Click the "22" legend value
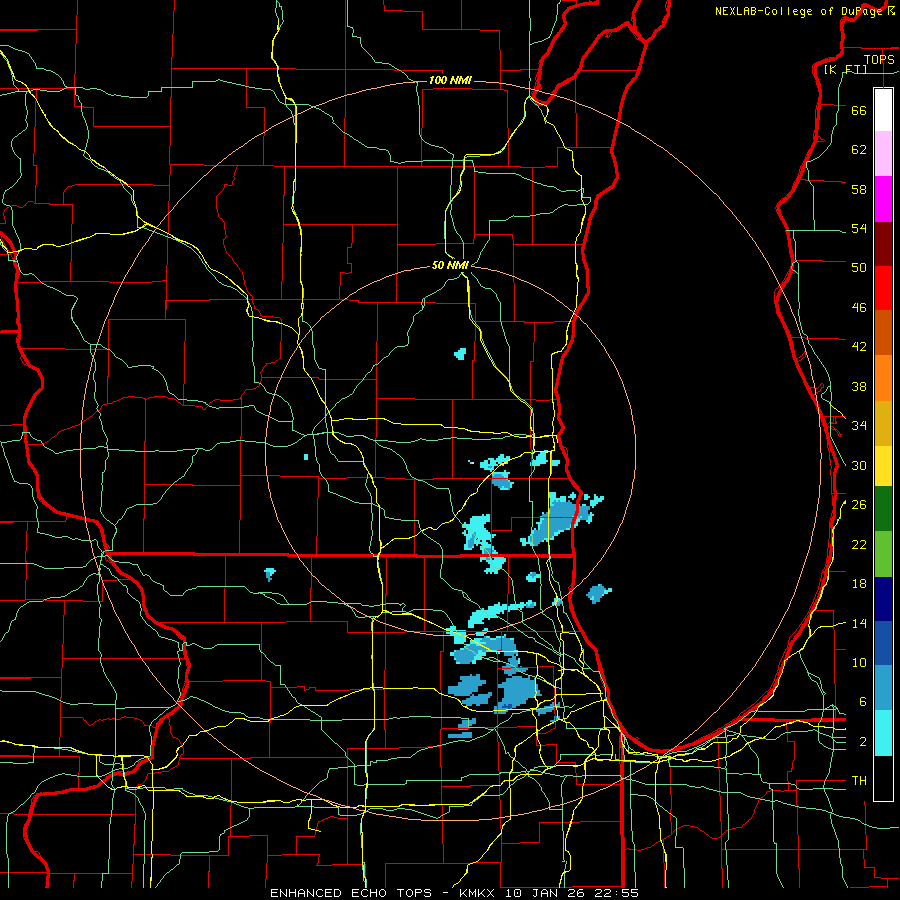 [859, 544]
